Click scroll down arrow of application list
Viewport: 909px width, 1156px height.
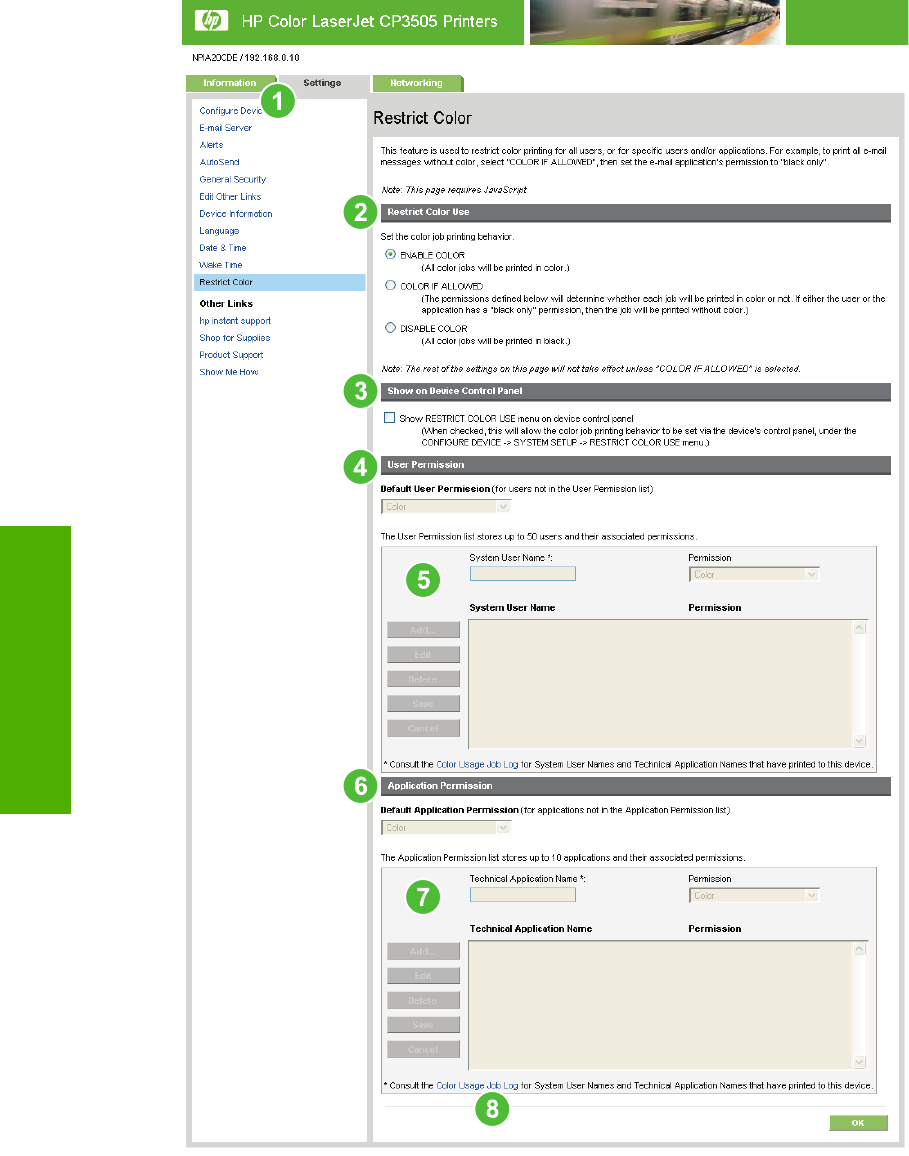(860, 1062)
